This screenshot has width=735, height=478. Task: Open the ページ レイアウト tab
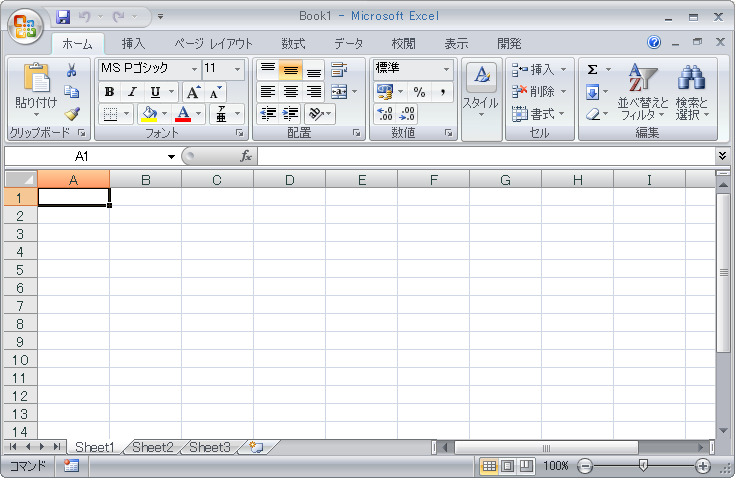tap(214, 44)
